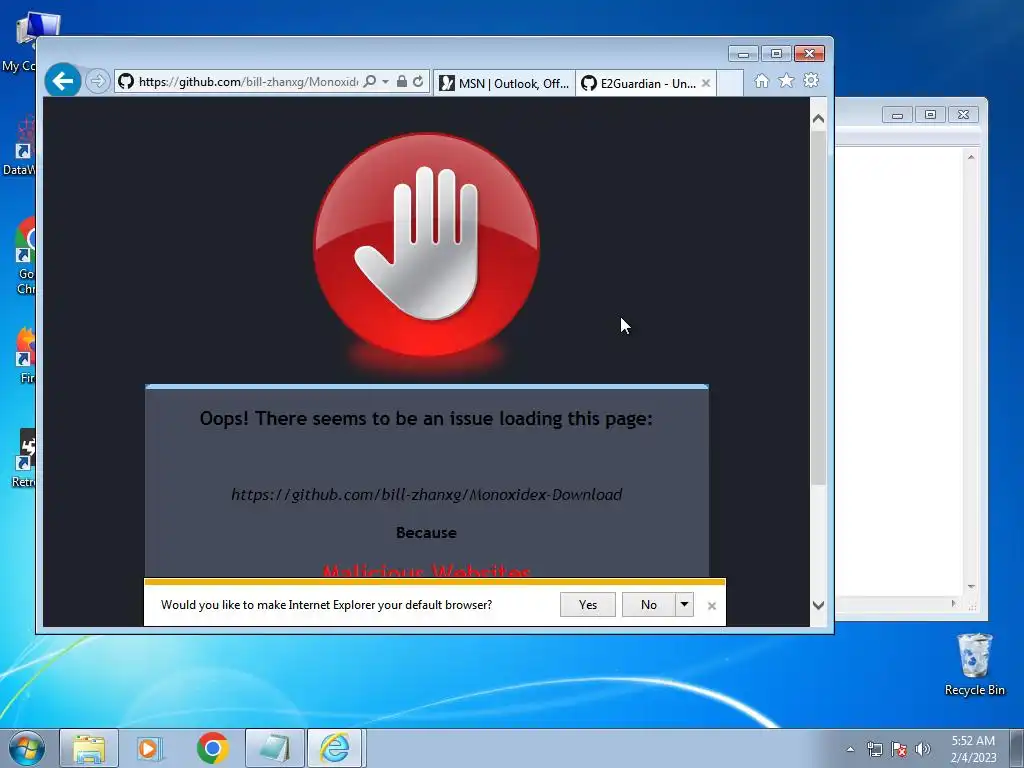Click the forward navigation arrow
Viewport: 1024px width, 768px height.
coord(98,82)
